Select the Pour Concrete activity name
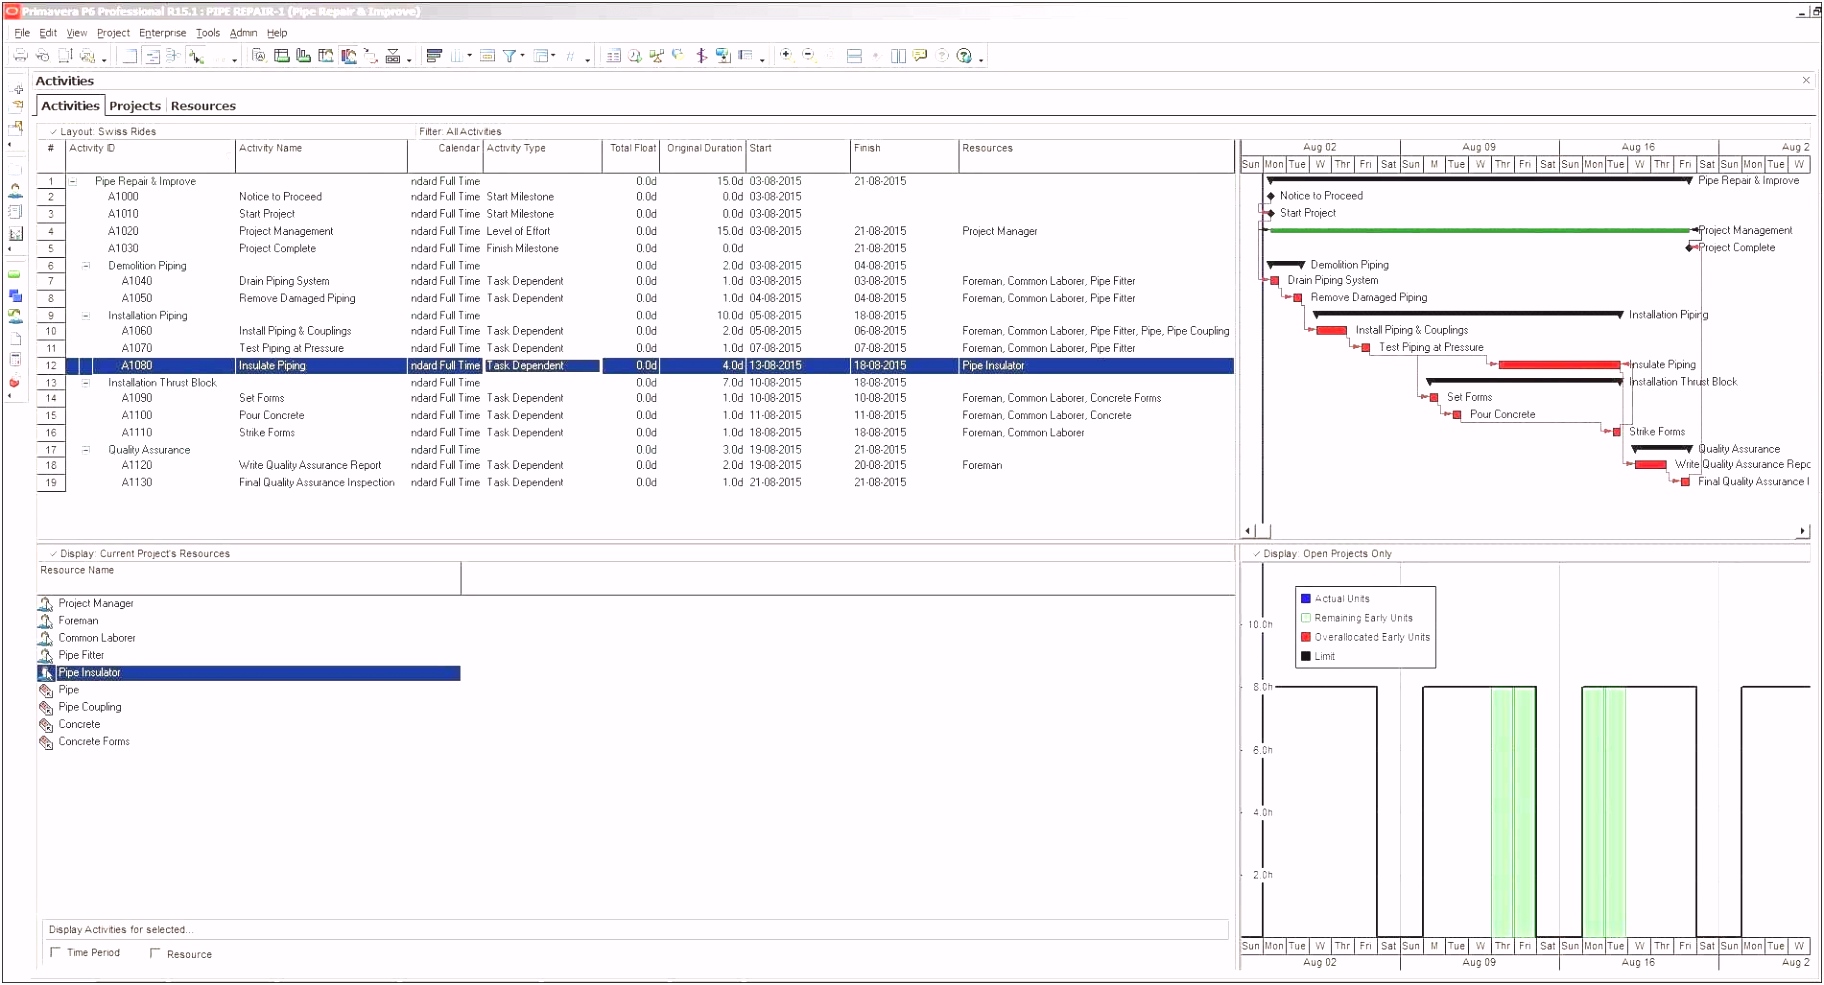1824x985 pixels. pos(271,416)
